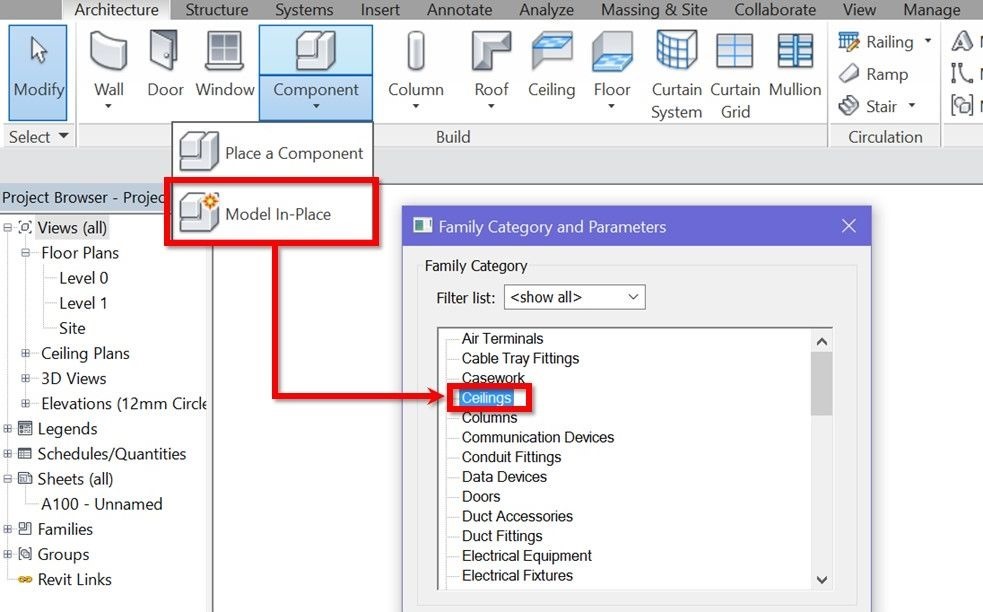Image resolution: width=983 pixels, height=612 pixels.
Task: Go to the Analyze tab
Action: pos(546,9)
